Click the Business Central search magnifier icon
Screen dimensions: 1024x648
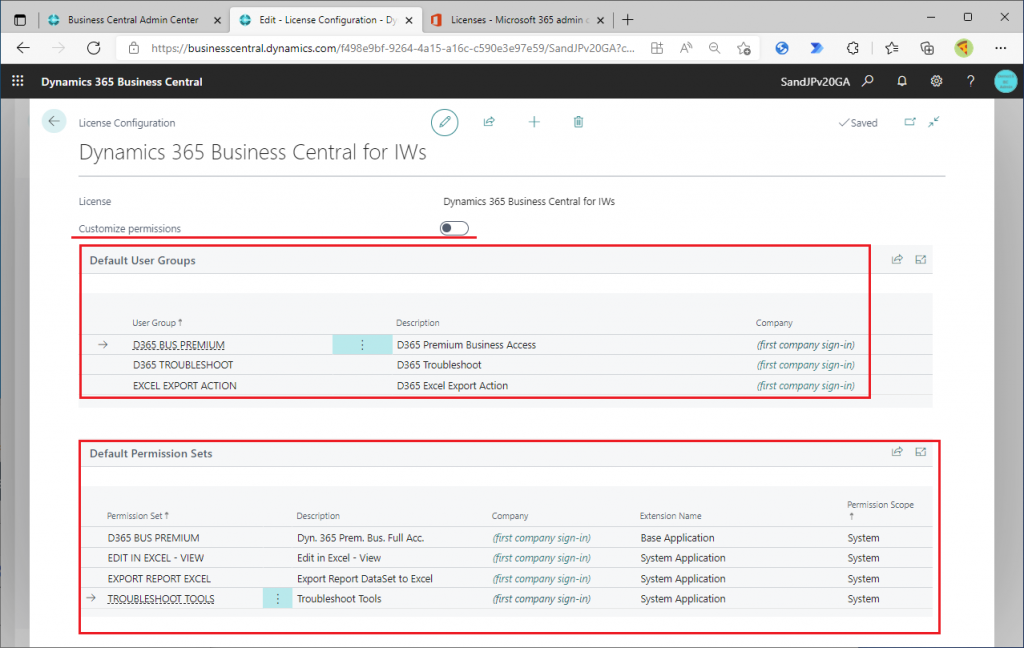click(868, 81)
